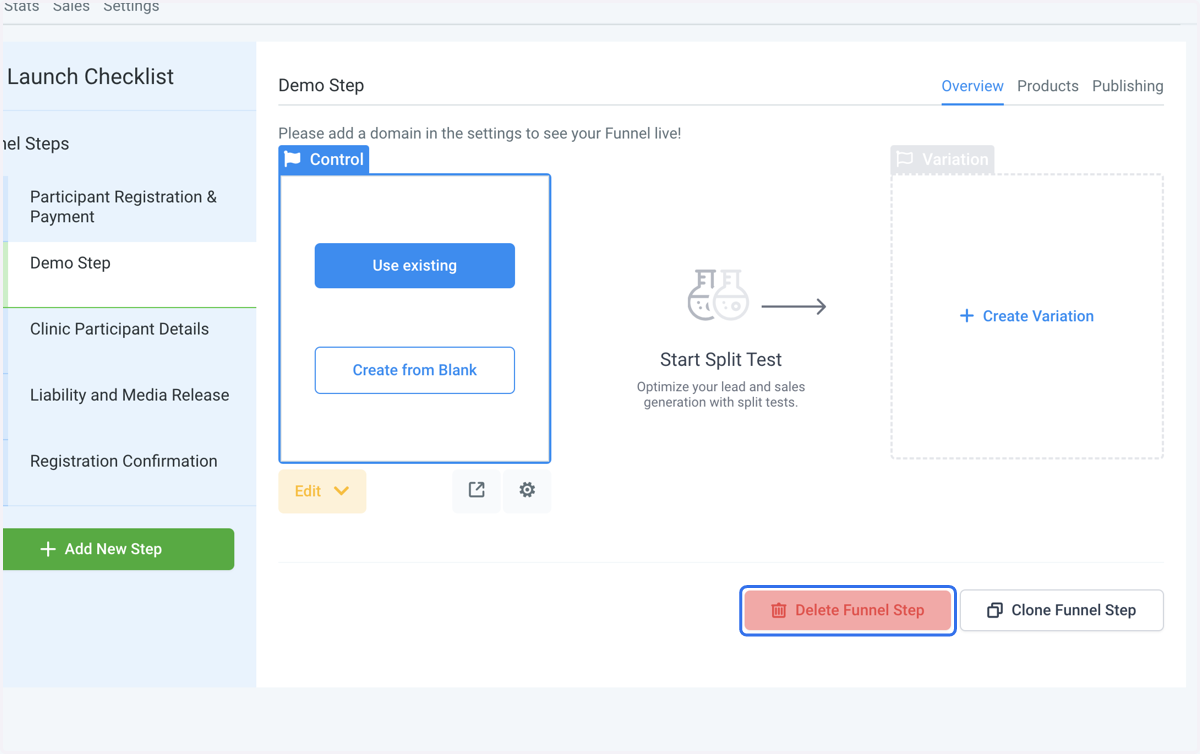Switch to the Products tab
Image resolution: width=1200 pixels, height=754 pixels.
(x=1048, y=86)
